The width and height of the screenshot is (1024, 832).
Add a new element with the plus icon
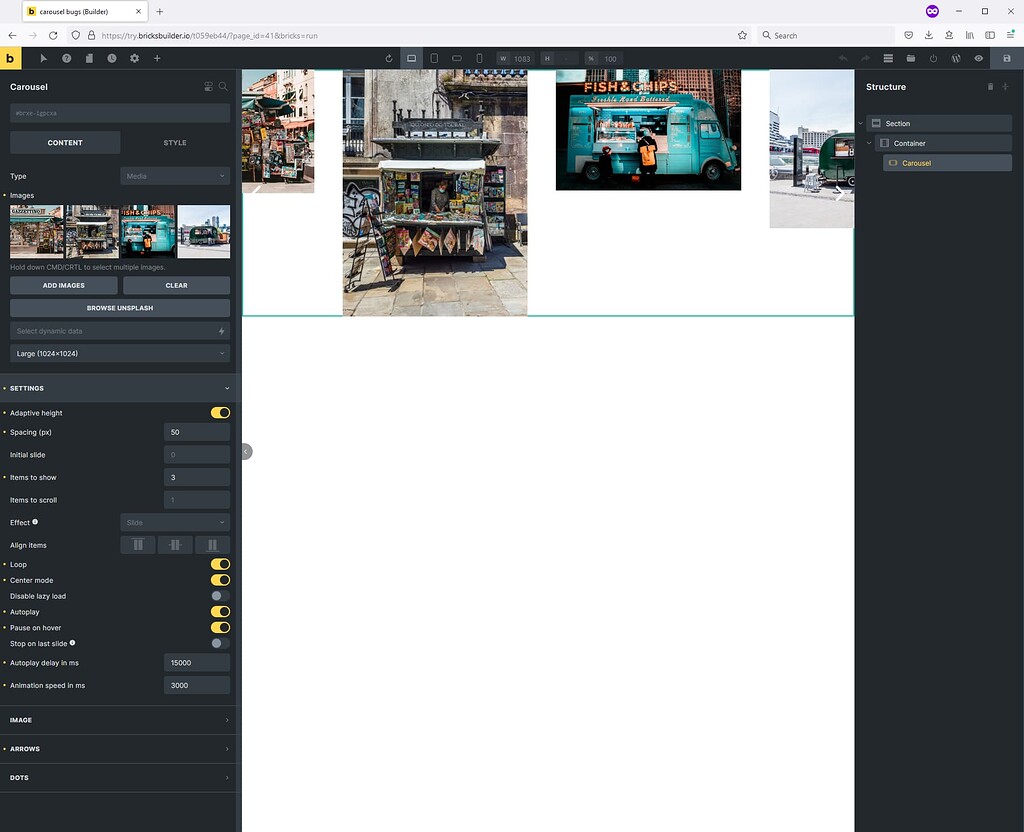pos(156,58)
